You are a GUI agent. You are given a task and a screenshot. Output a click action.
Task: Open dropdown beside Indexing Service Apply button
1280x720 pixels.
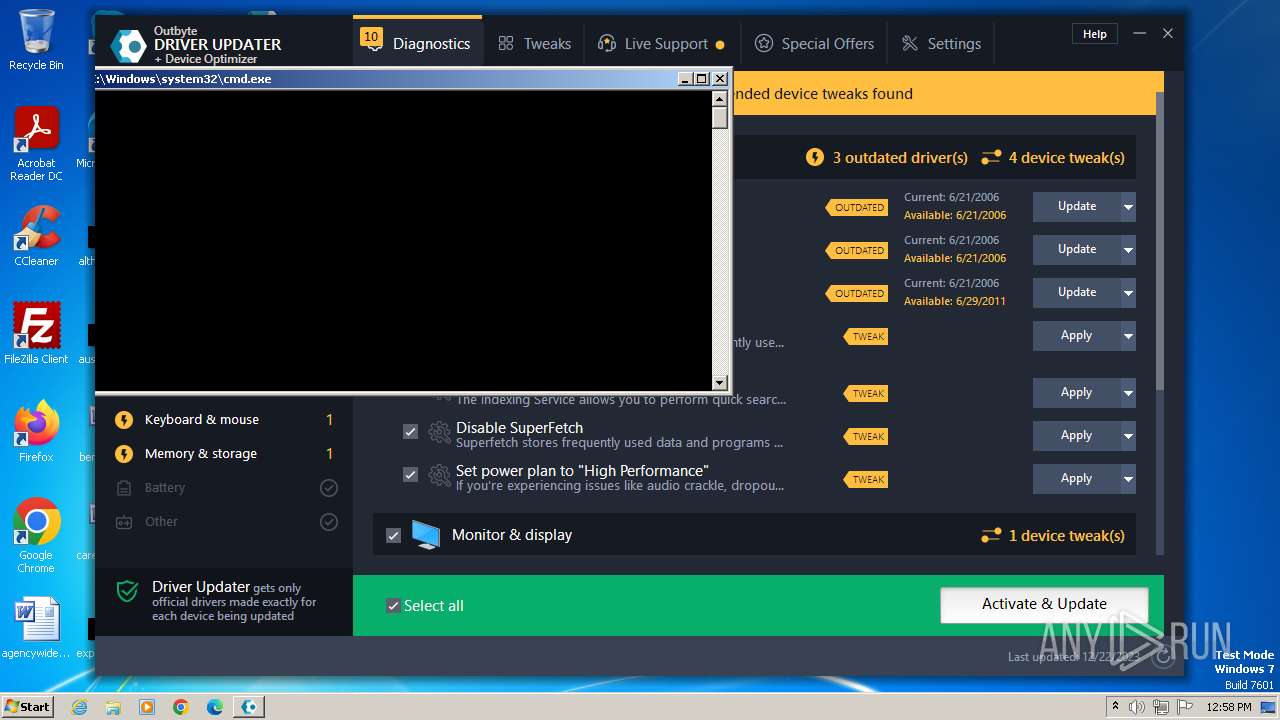coord(1128,393)
